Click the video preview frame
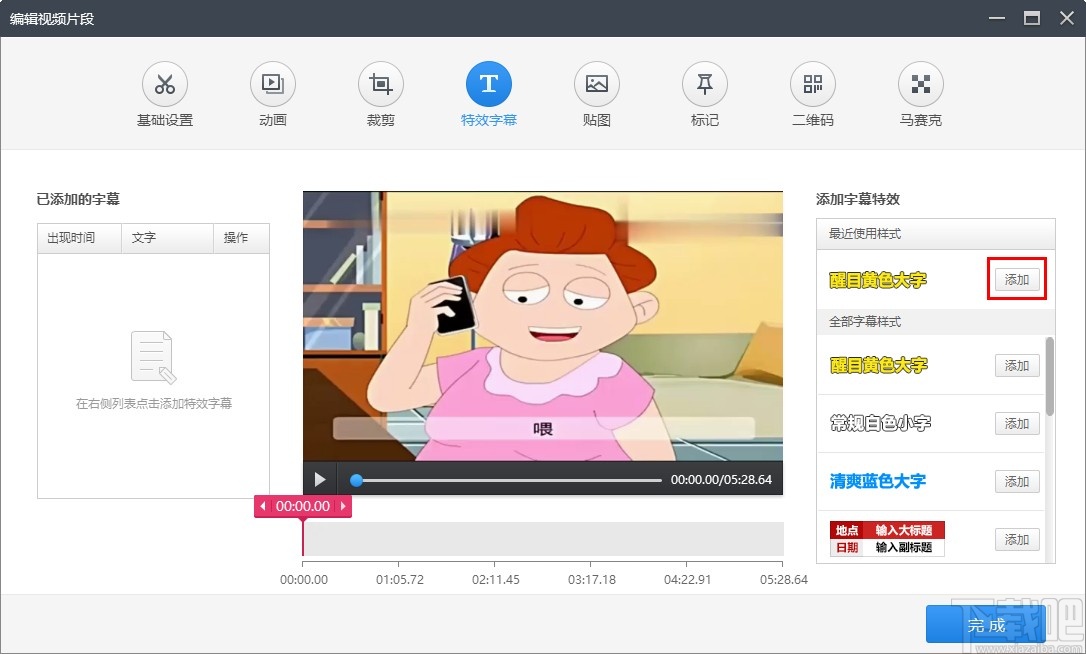 point(543,326)
